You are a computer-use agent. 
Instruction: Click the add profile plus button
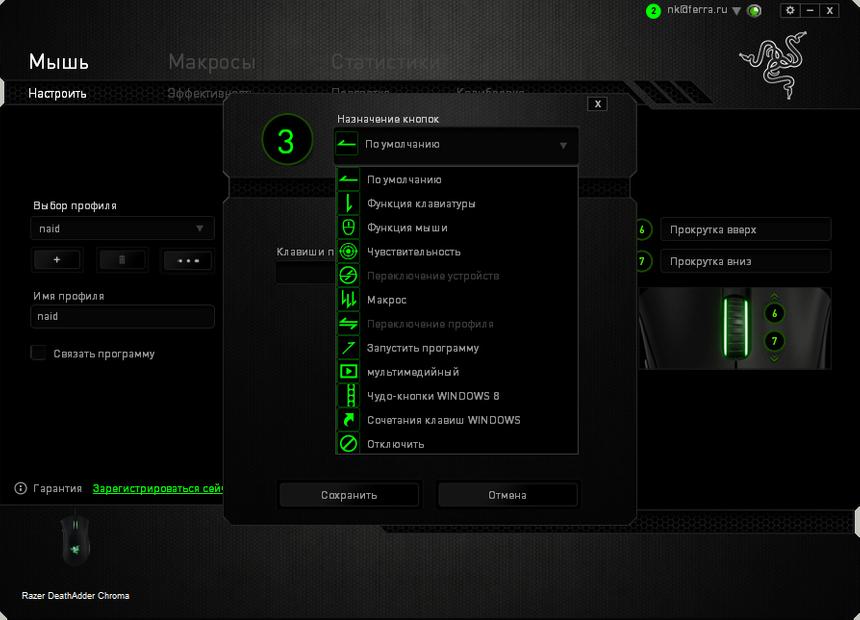coord(57,260)
